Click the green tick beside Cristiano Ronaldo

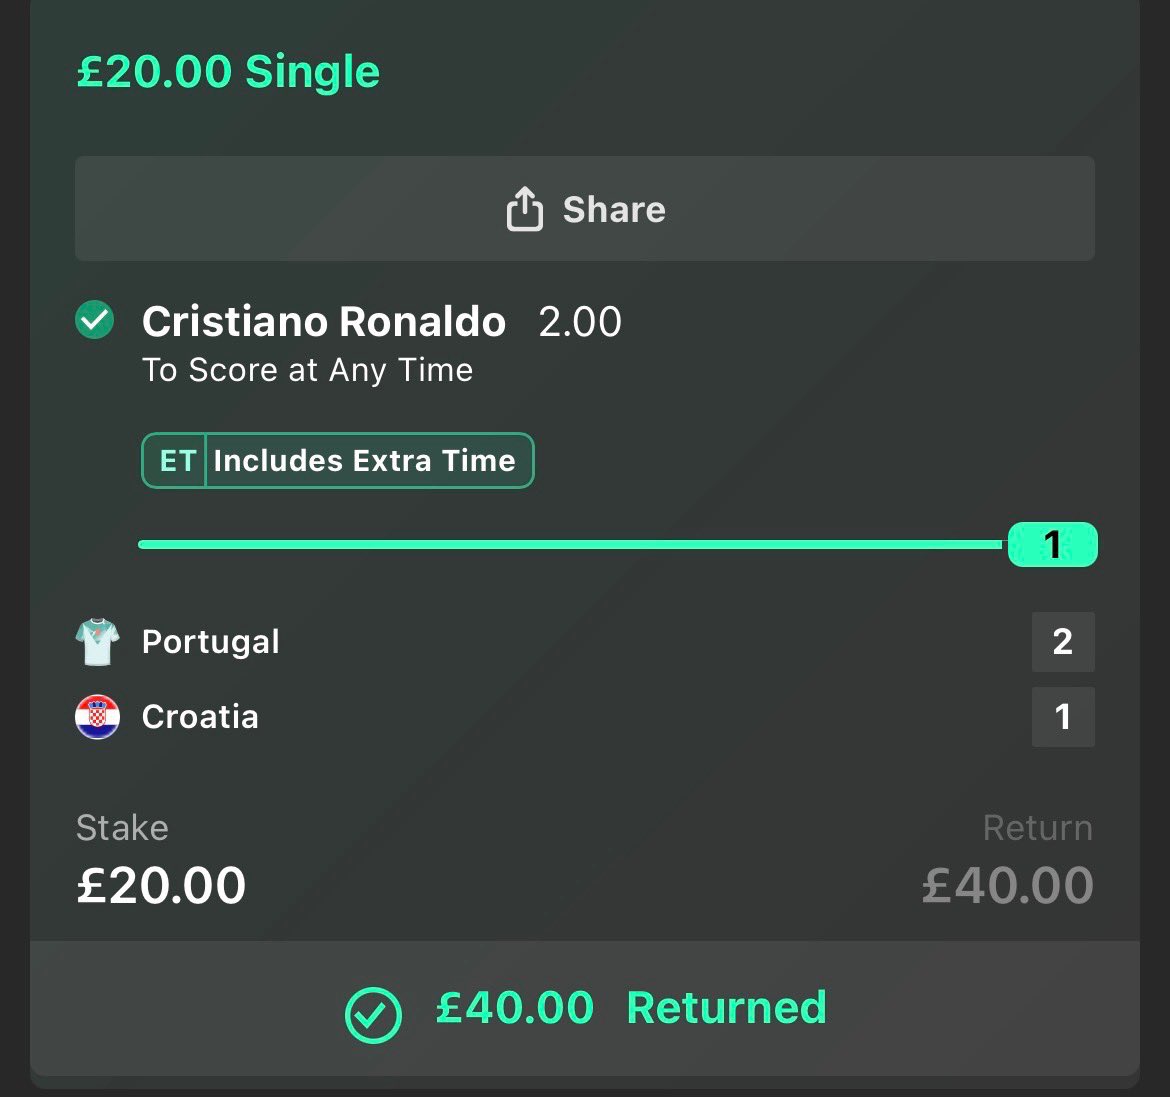pos(95,320)
